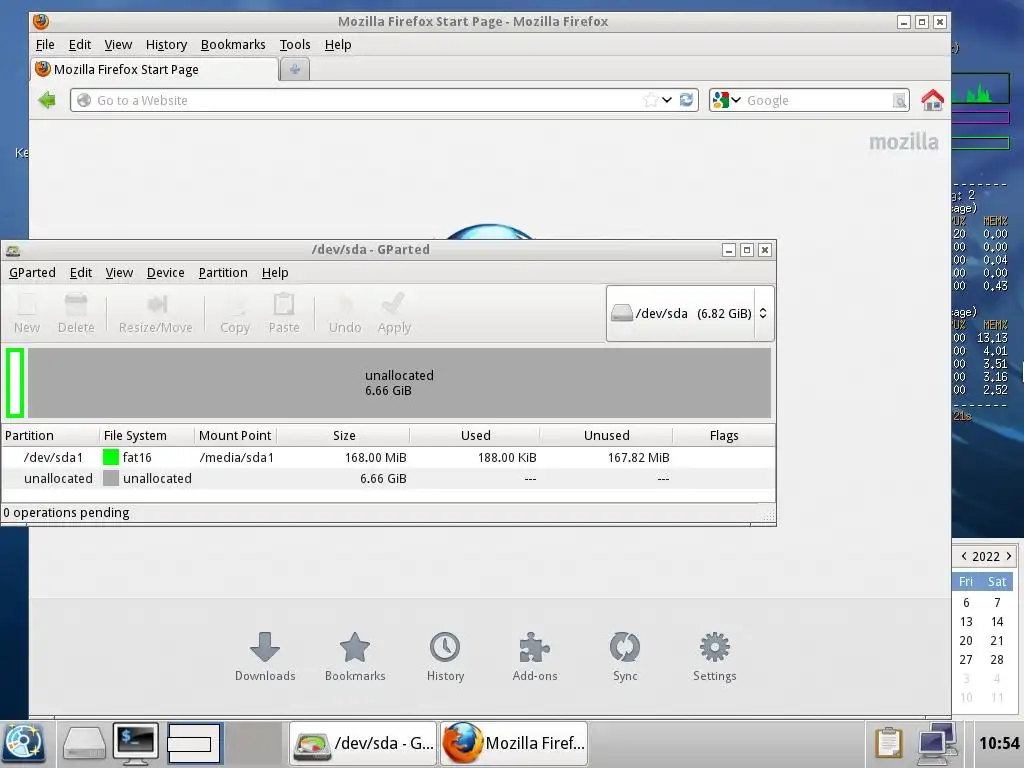Open Firefox's History menu
This screenshot has height=768, width=1024.
166,44
